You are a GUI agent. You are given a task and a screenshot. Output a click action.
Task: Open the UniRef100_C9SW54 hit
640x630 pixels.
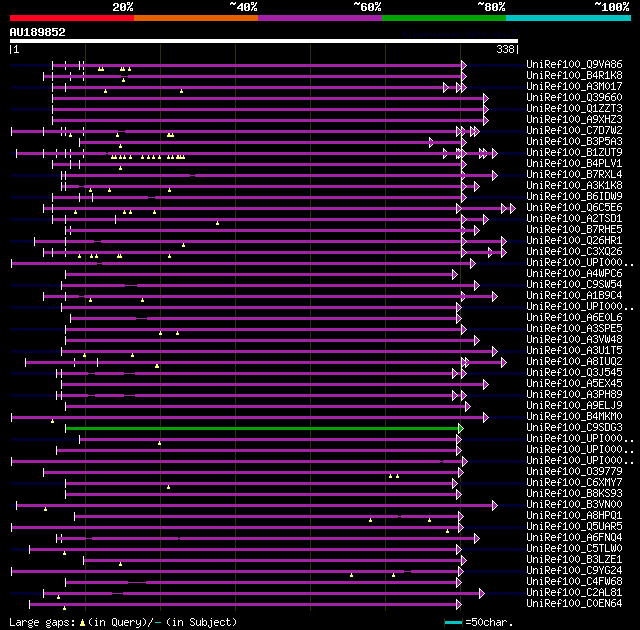tap(574, 285)
